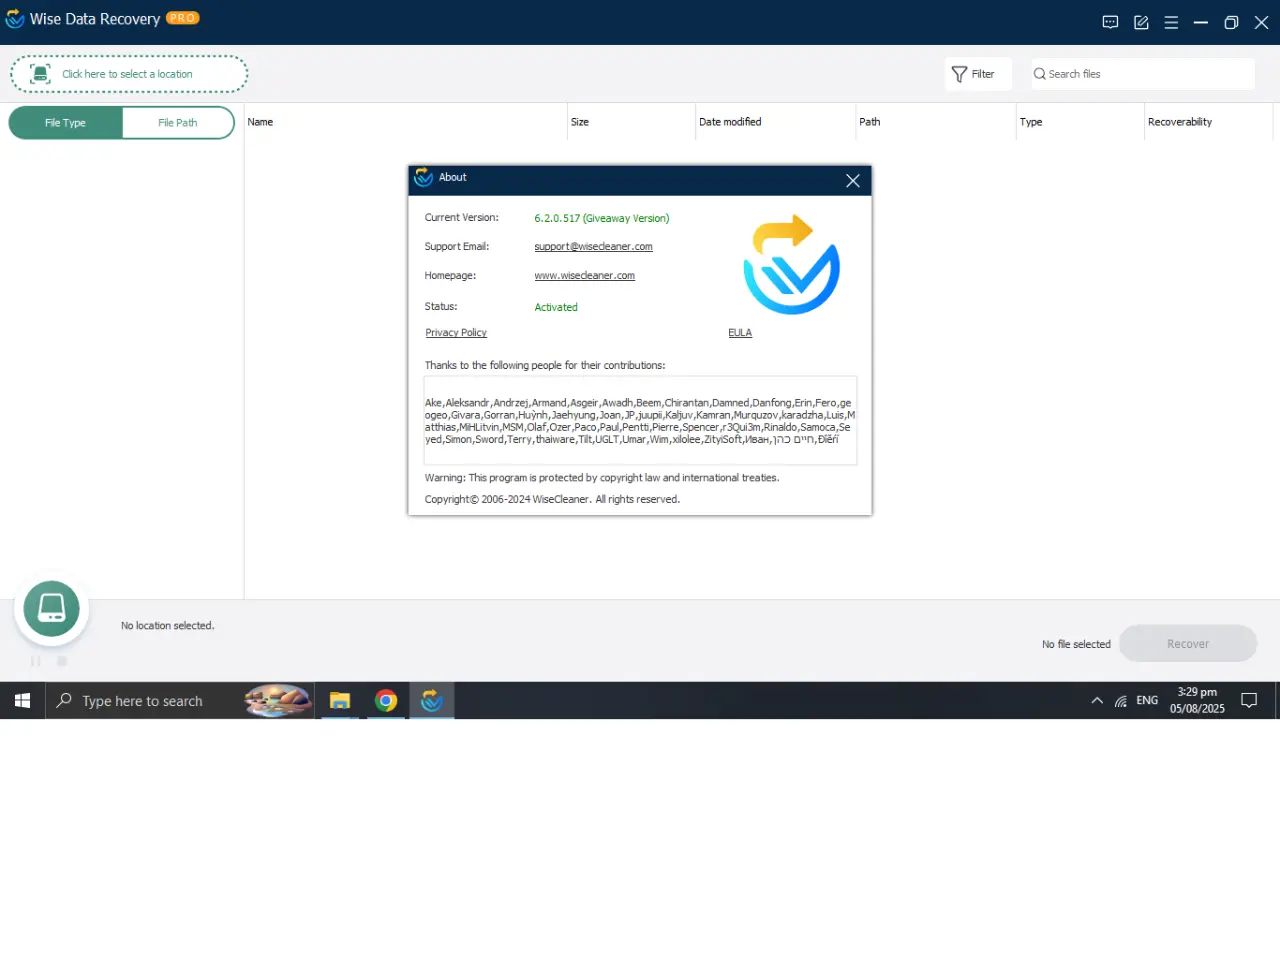Viewport: 1280px width, 972px height.
Task: Open www.wisecleaner.com homepage link
Action: pos(584,276)
